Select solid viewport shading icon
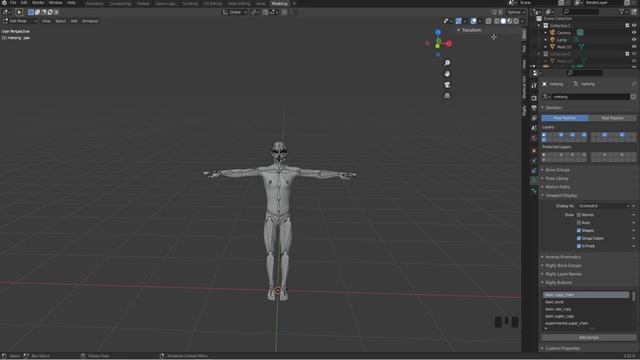The height and width of the screenshot is (360, 640). 503,21
